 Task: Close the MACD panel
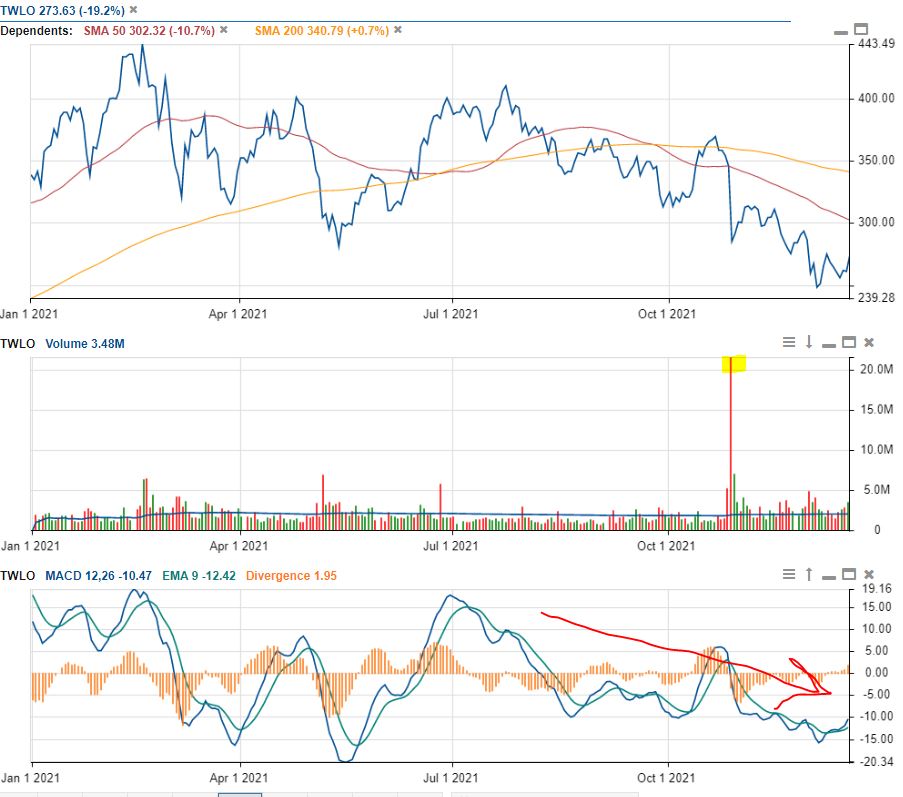click(x=867, y=576)
